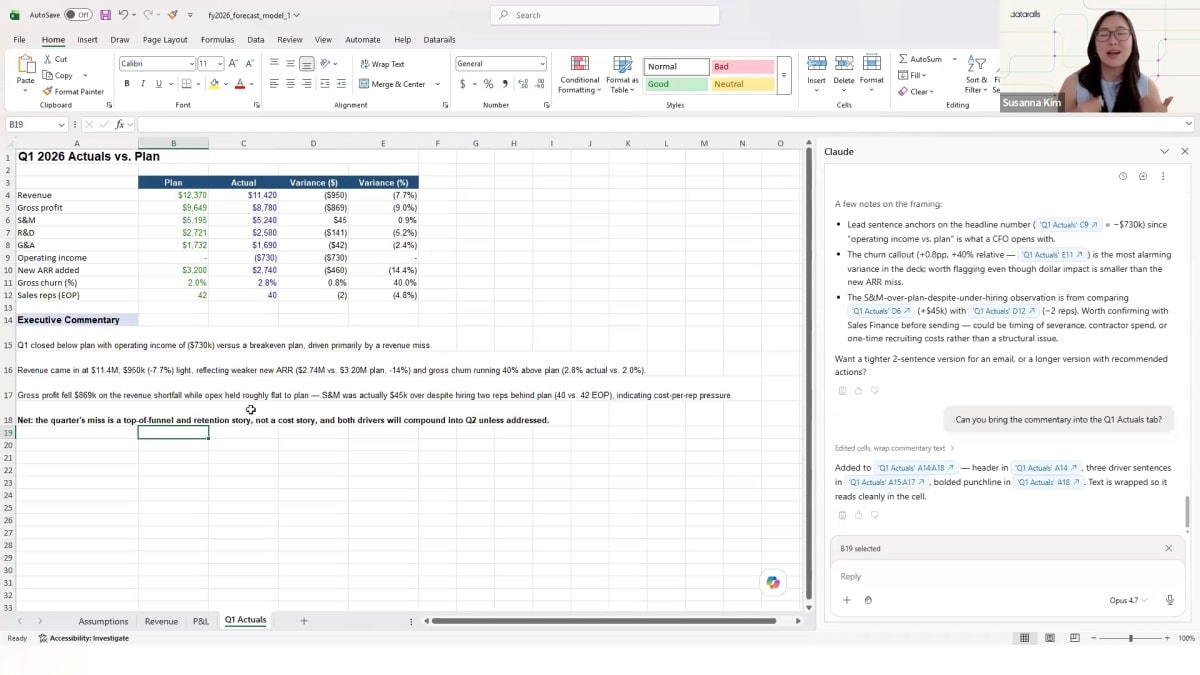Add a new sheet with plus icon

pos(304,621)
